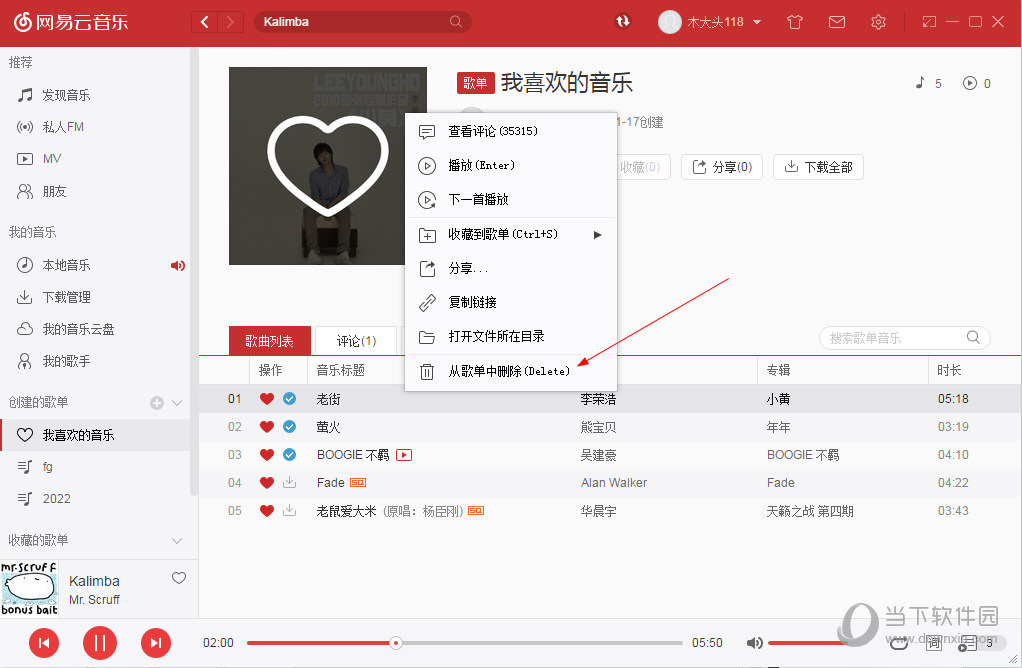This screenshot has height=668, width=1022.
Task: Switch to the 评论(1) tab
Action: tap(355, 339)
